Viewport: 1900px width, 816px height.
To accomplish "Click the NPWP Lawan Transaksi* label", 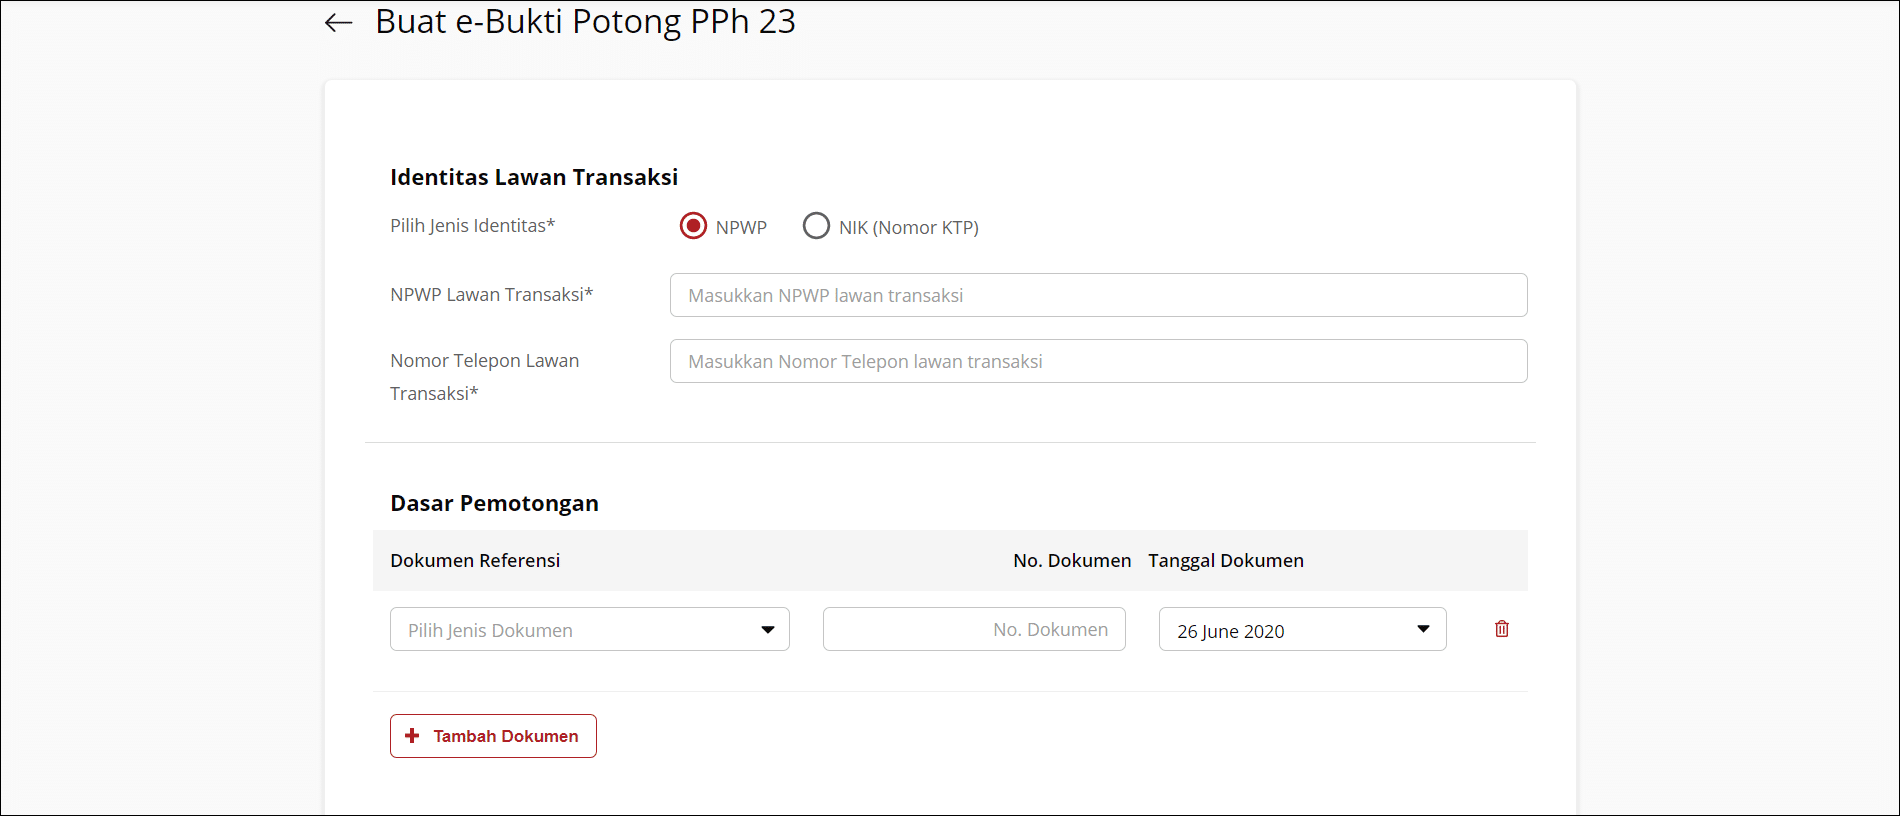I will coord(491,295).
